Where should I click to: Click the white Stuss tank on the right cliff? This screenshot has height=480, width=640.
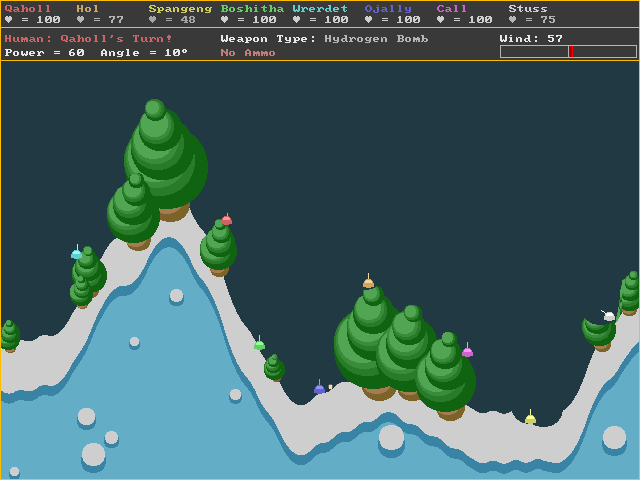pos(608,315)
